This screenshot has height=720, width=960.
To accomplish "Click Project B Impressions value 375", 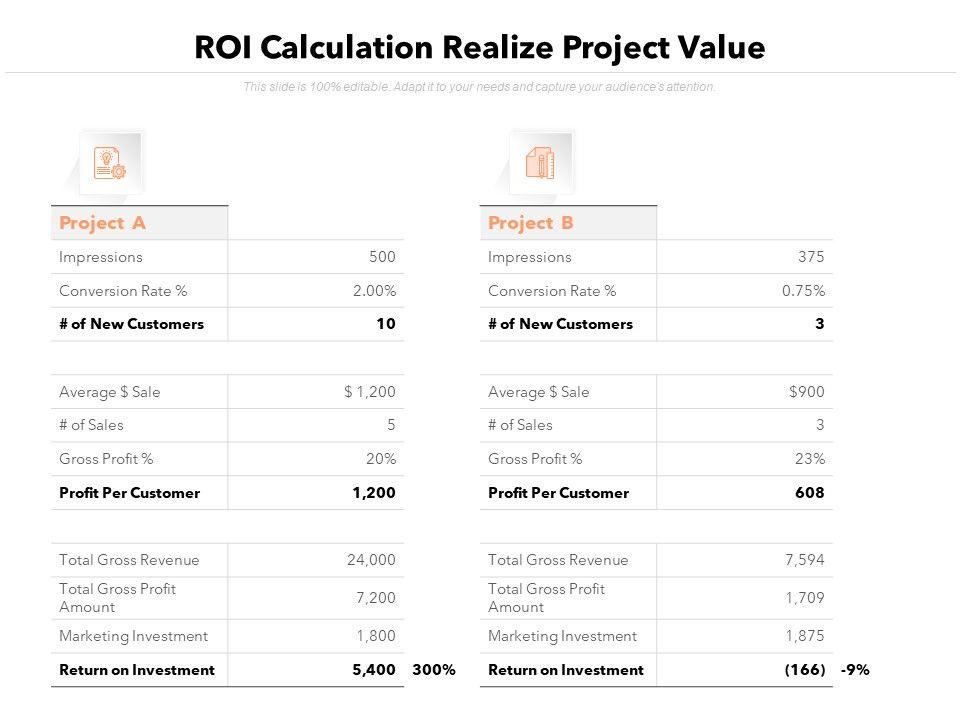I will click(x=811, y=257).
